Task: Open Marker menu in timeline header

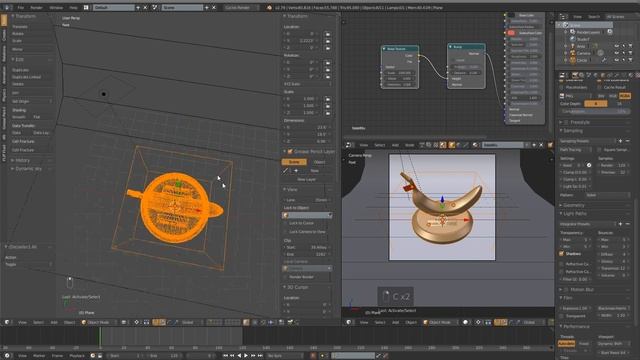Action: coord(39,356)
